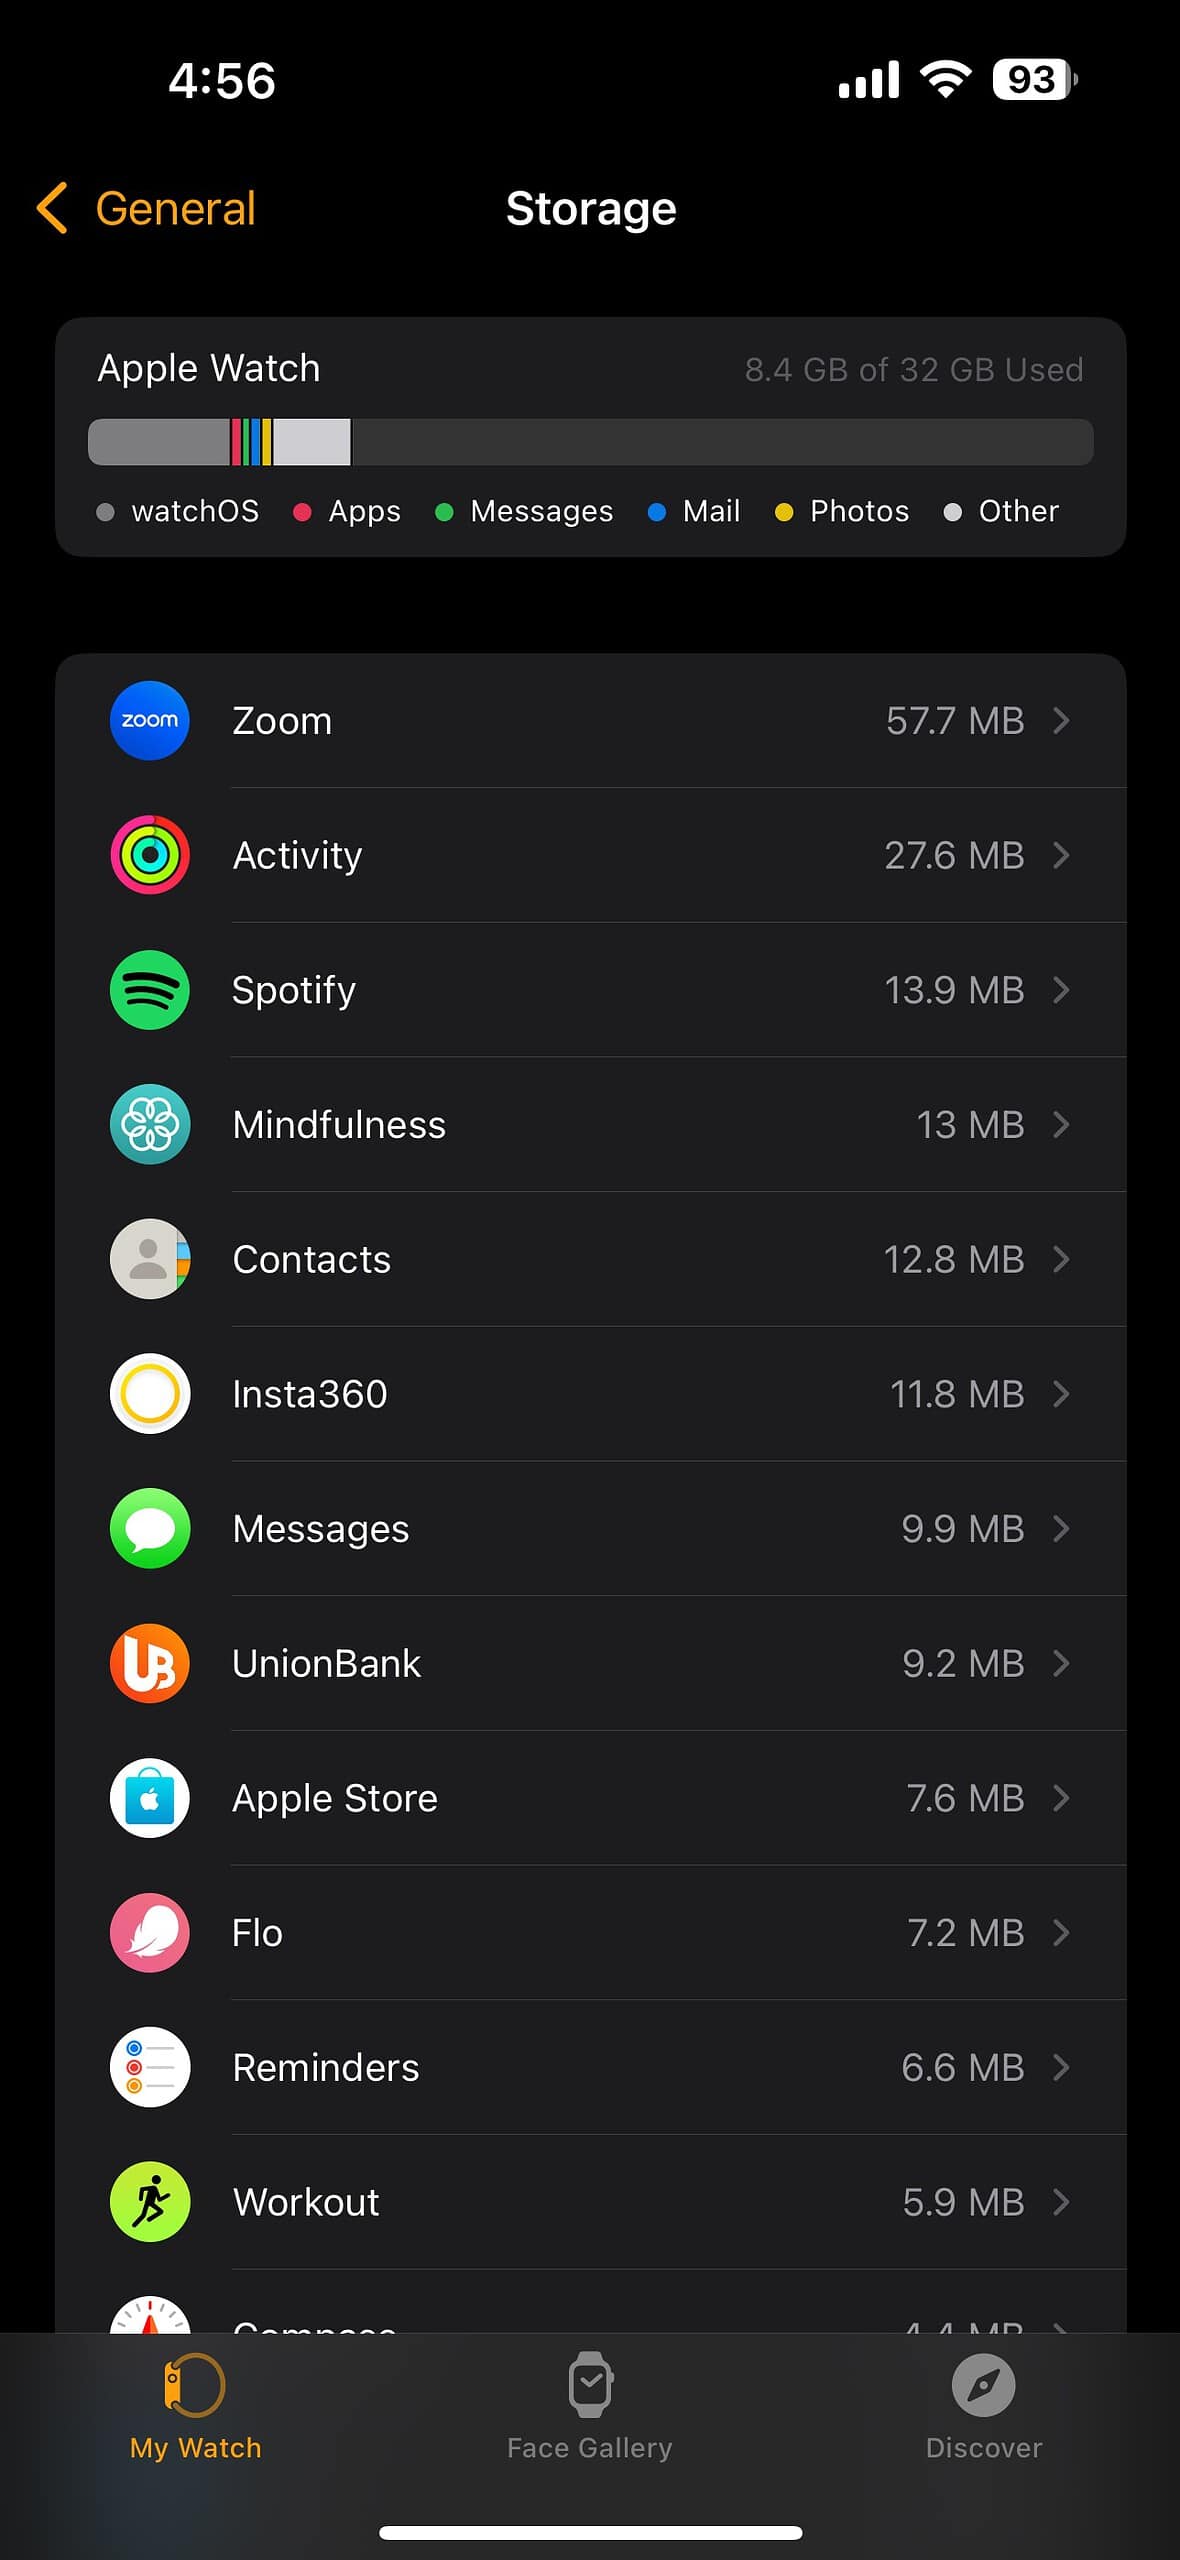Tap the Flo feather icon
Image resolution: width=1180 pixels, height=2560 pixels.
click(x=150, y=1932)
